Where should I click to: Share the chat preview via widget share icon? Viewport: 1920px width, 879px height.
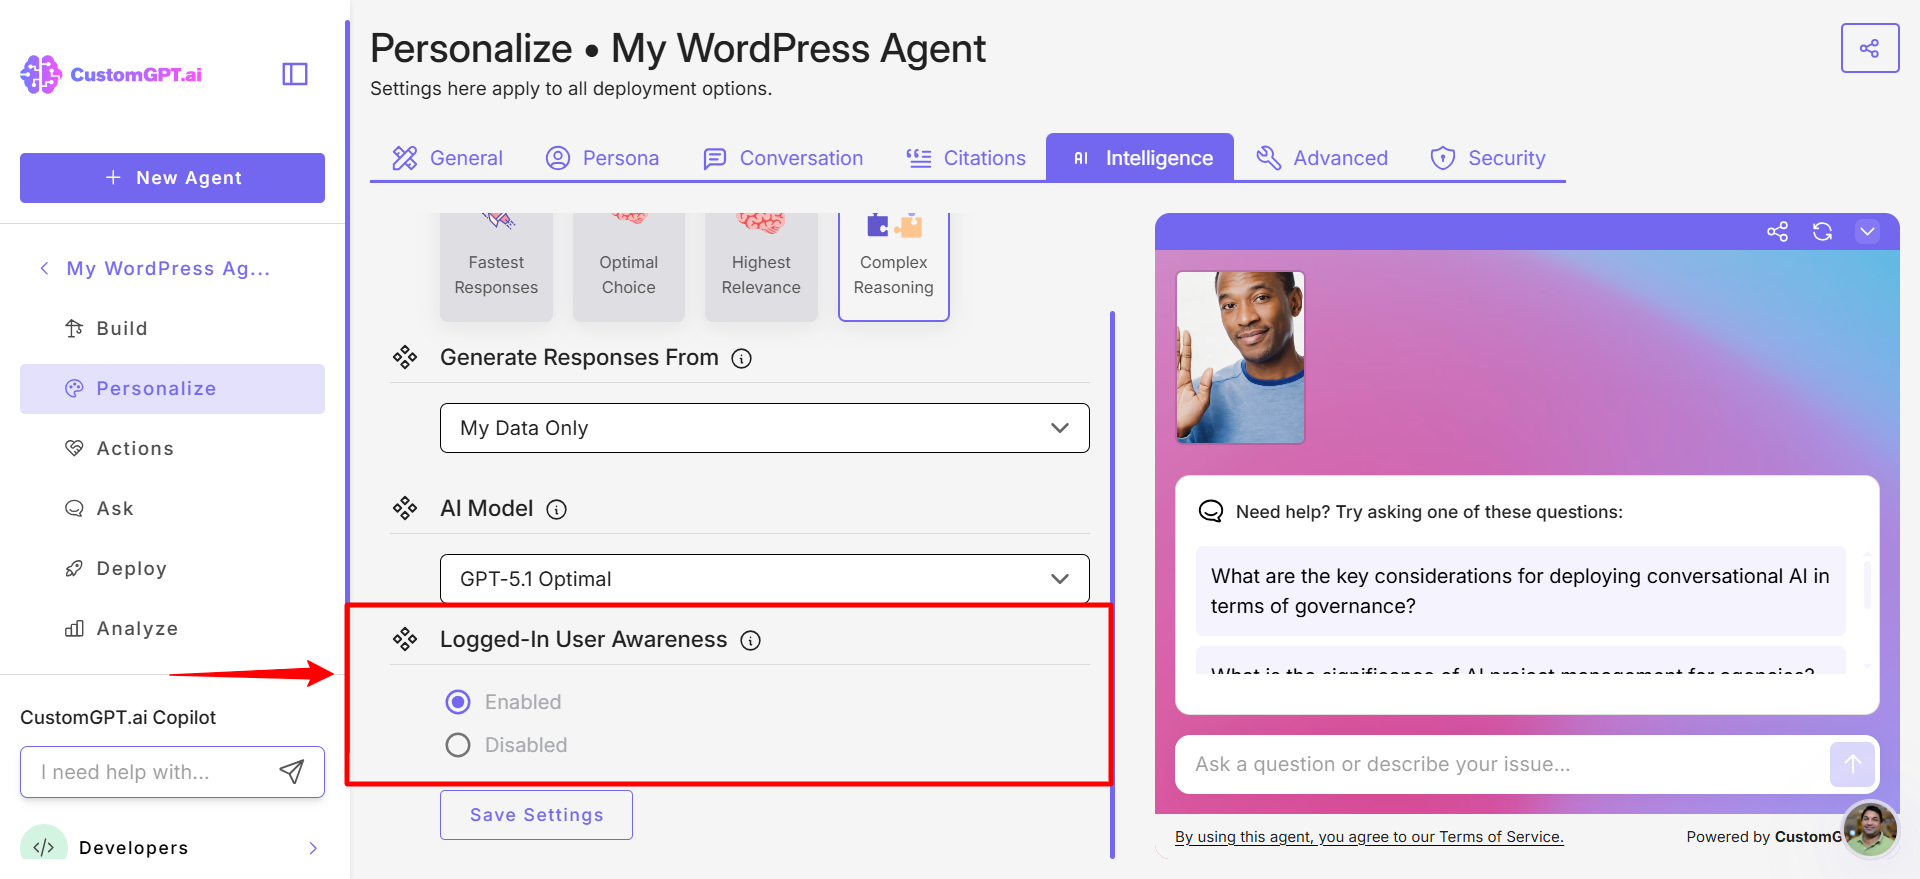1777,232
